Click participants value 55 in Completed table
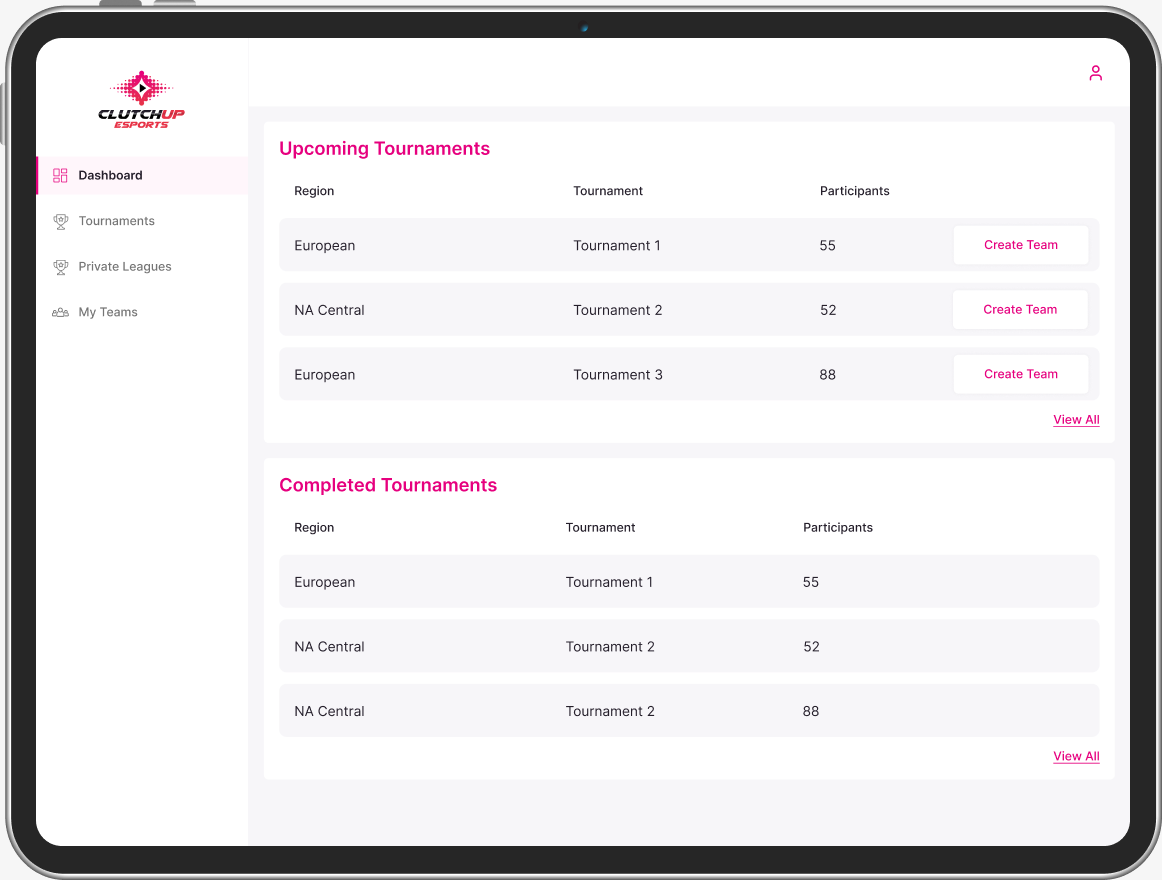 pyautogui.click(x=811, y=582)
